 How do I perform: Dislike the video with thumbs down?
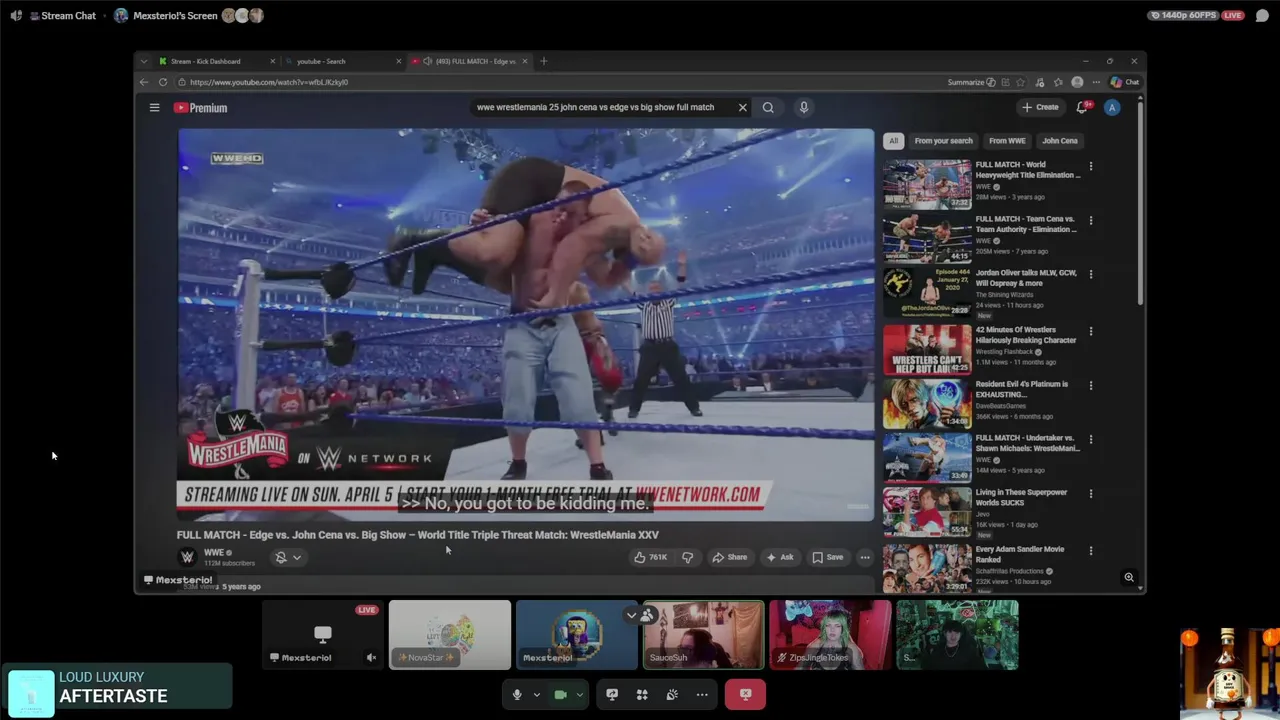[687, 557]
